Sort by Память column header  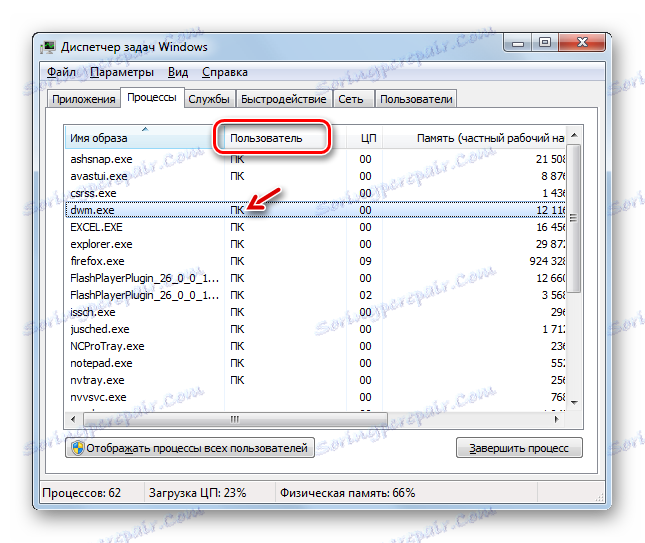click(474, 137)
